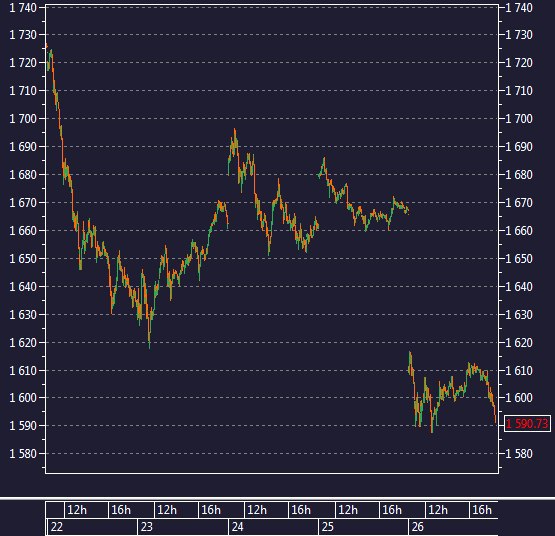Select day 25 on the date axis
The height and width of the screenshot is (536, 555).
pos(327,527)
